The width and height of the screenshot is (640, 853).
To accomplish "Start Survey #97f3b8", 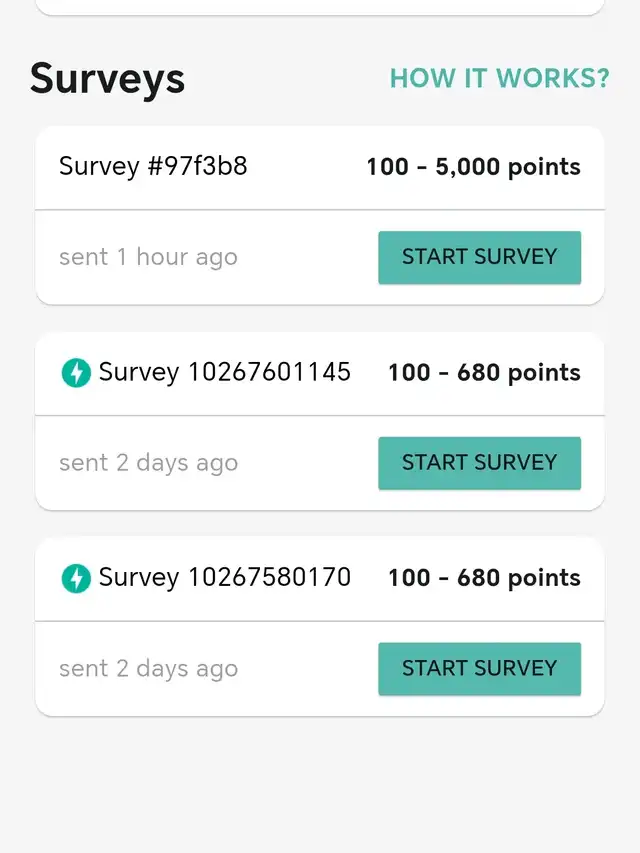I will tap(479, 257).
